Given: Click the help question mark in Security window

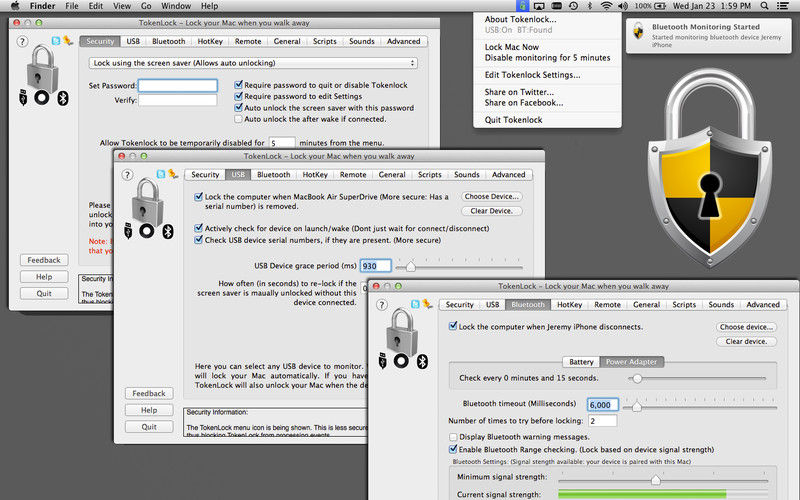Looking at the screenshot, I should [22, 42].
